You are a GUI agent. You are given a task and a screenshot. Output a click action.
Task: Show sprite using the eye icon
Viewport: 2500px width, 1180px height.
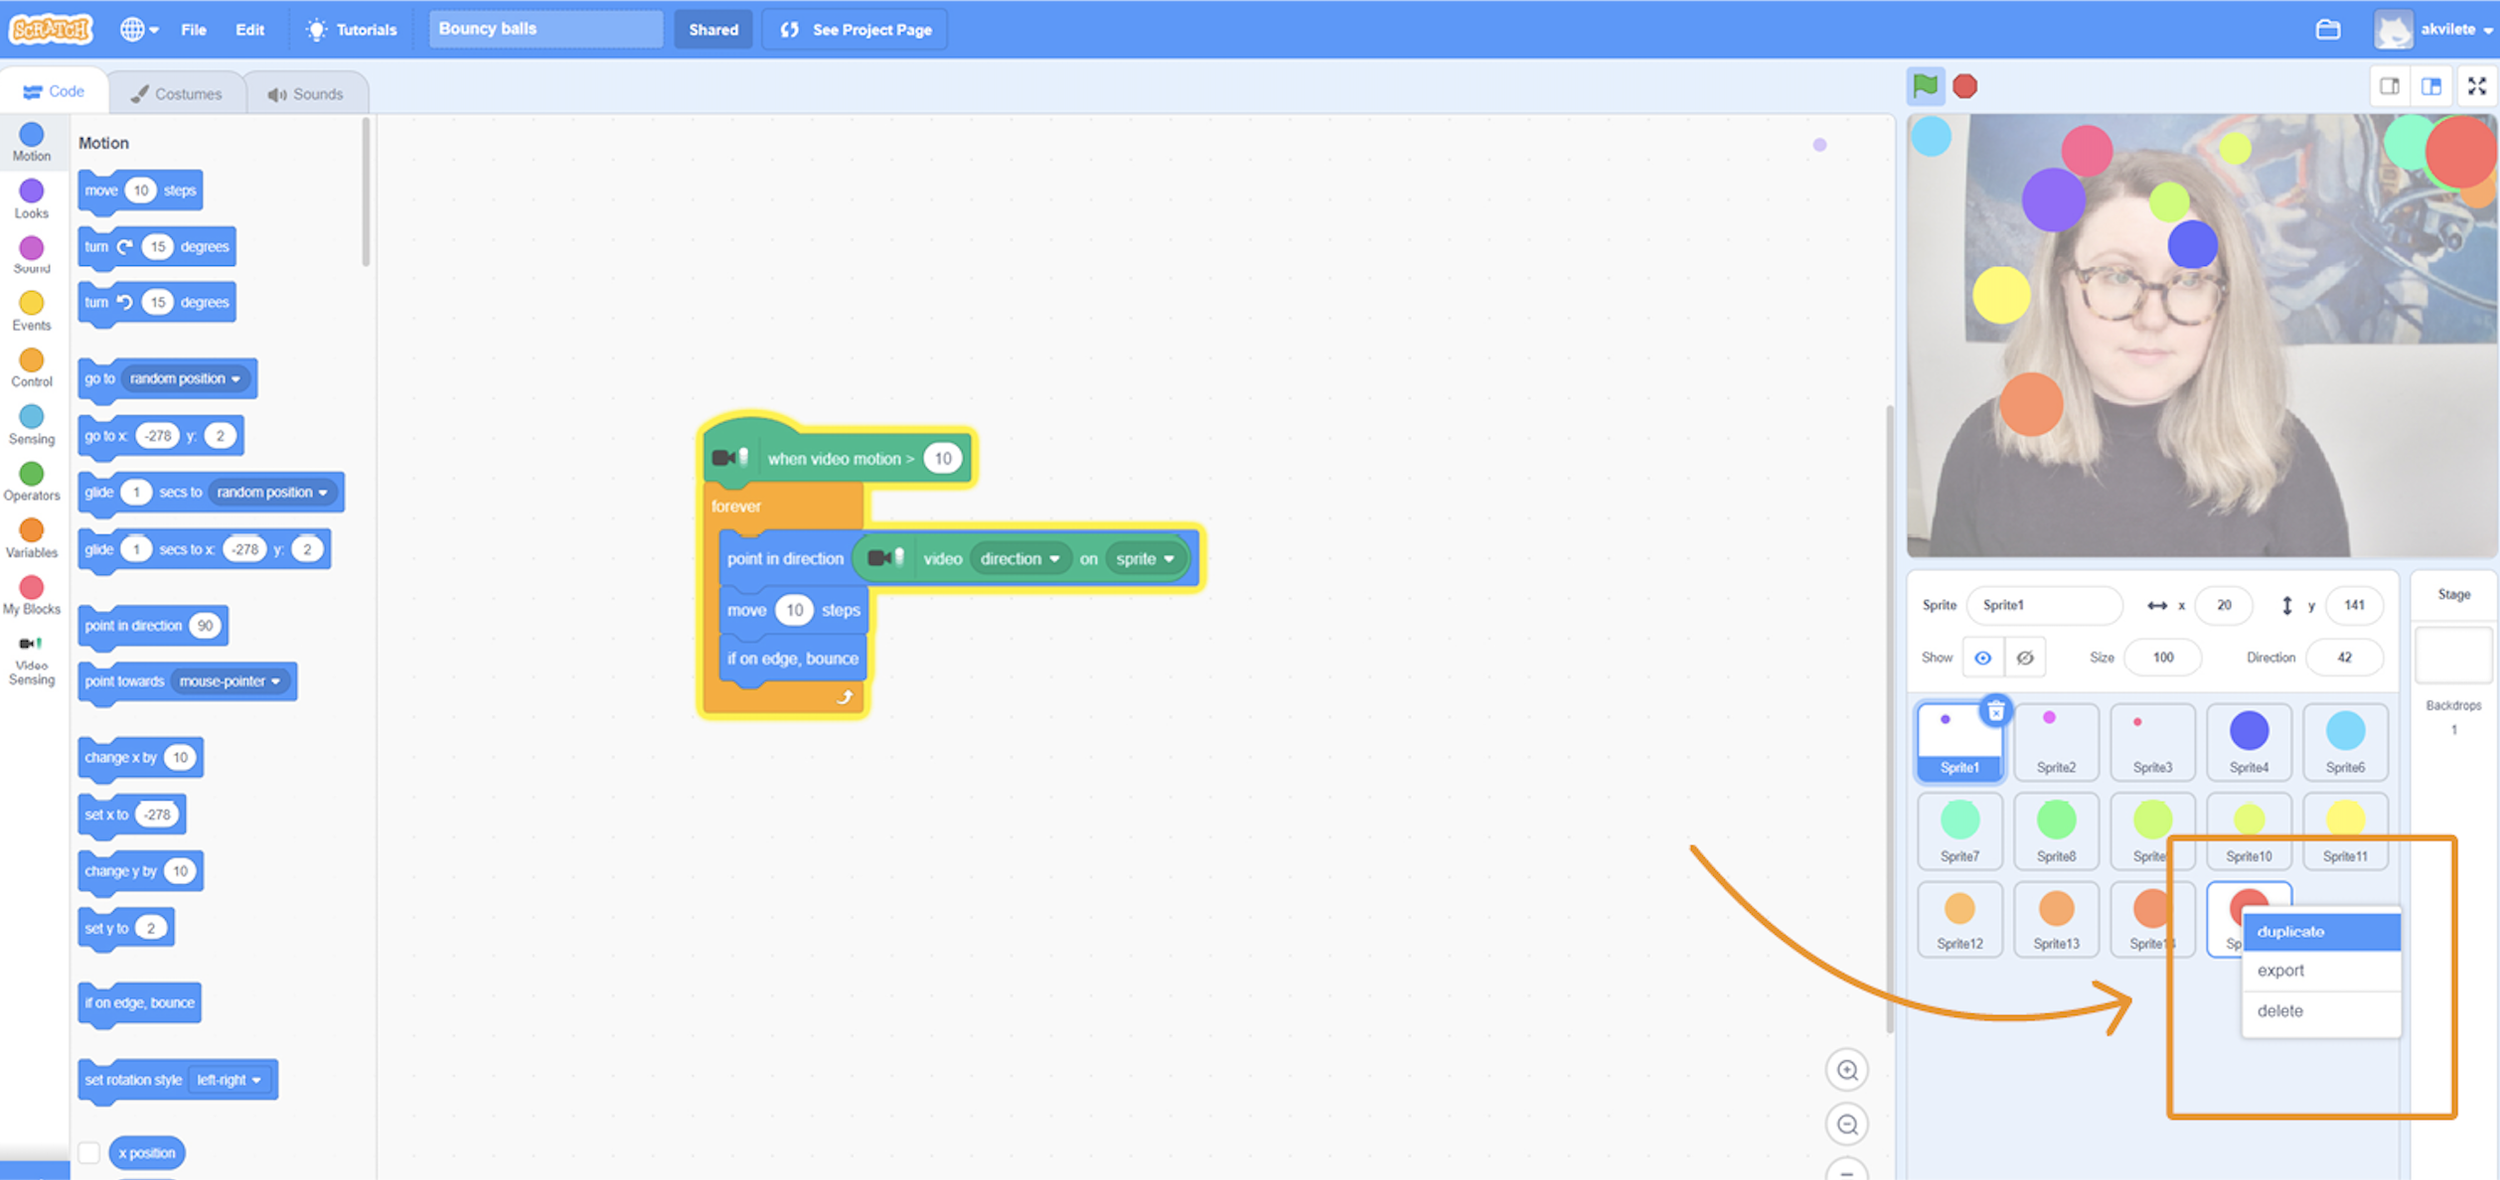click(x=1982, y=657)
